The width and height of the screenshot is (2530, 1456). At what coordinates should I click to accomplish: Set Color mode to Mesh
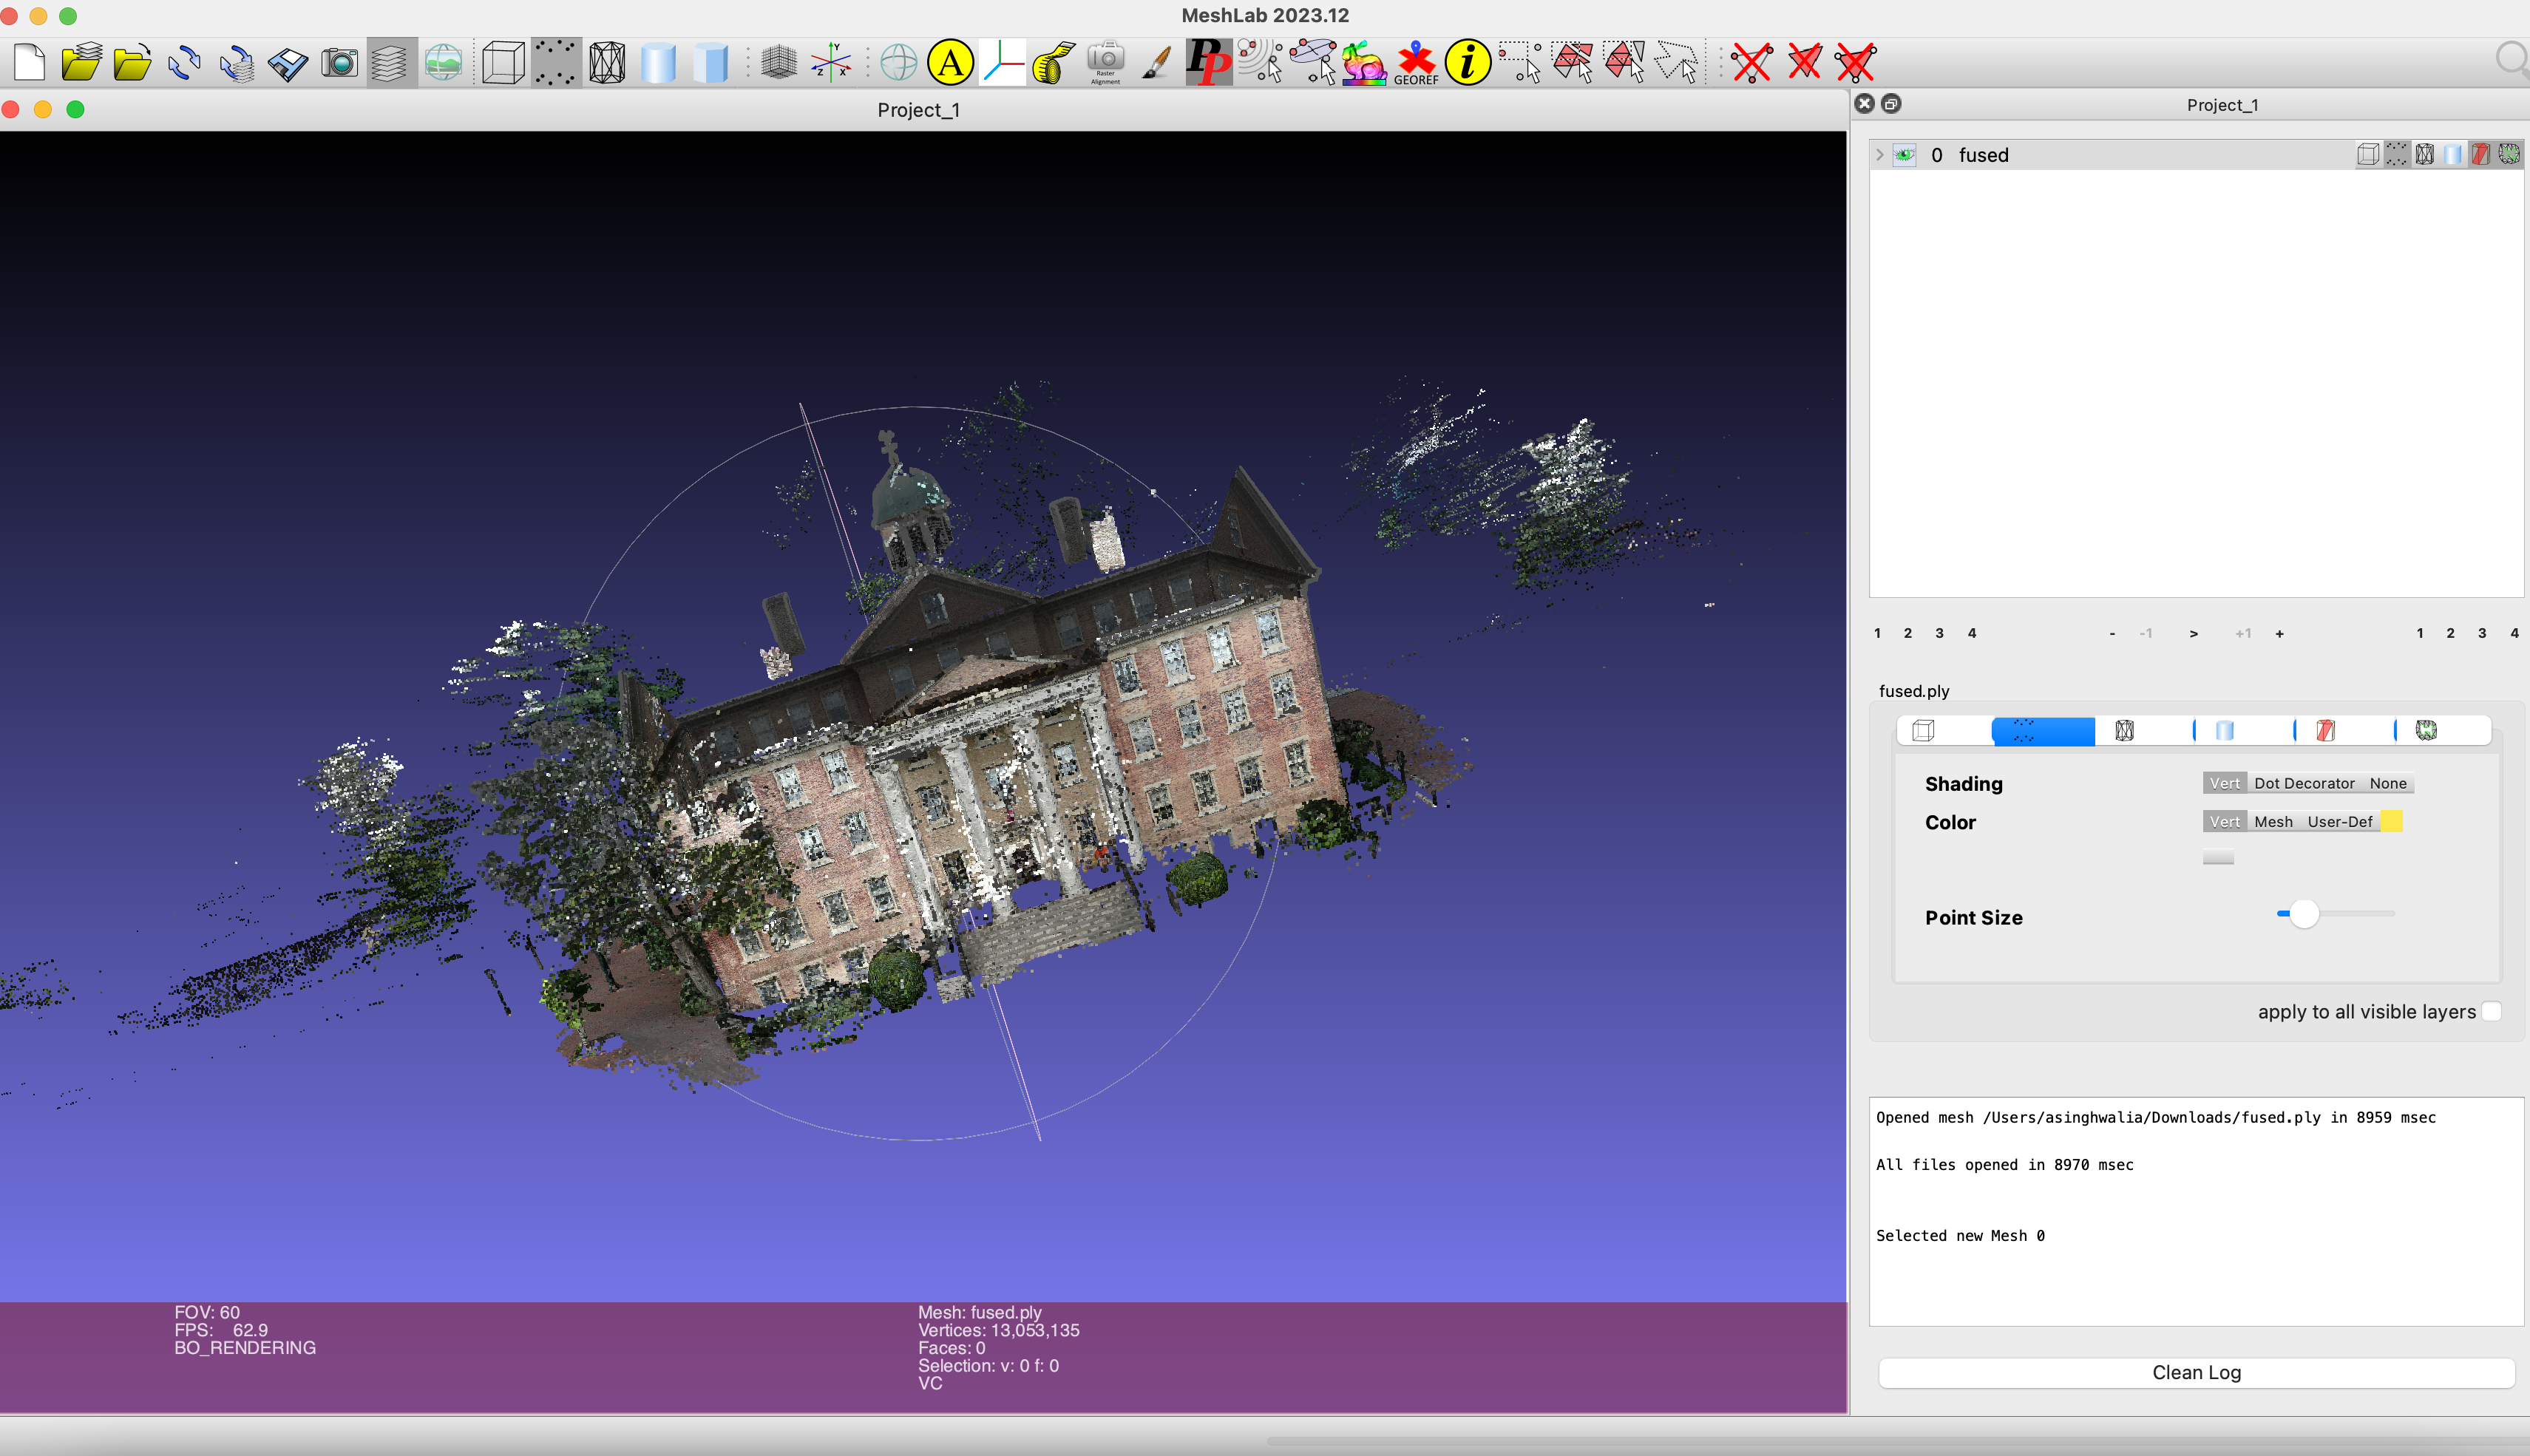[2274, 821]
